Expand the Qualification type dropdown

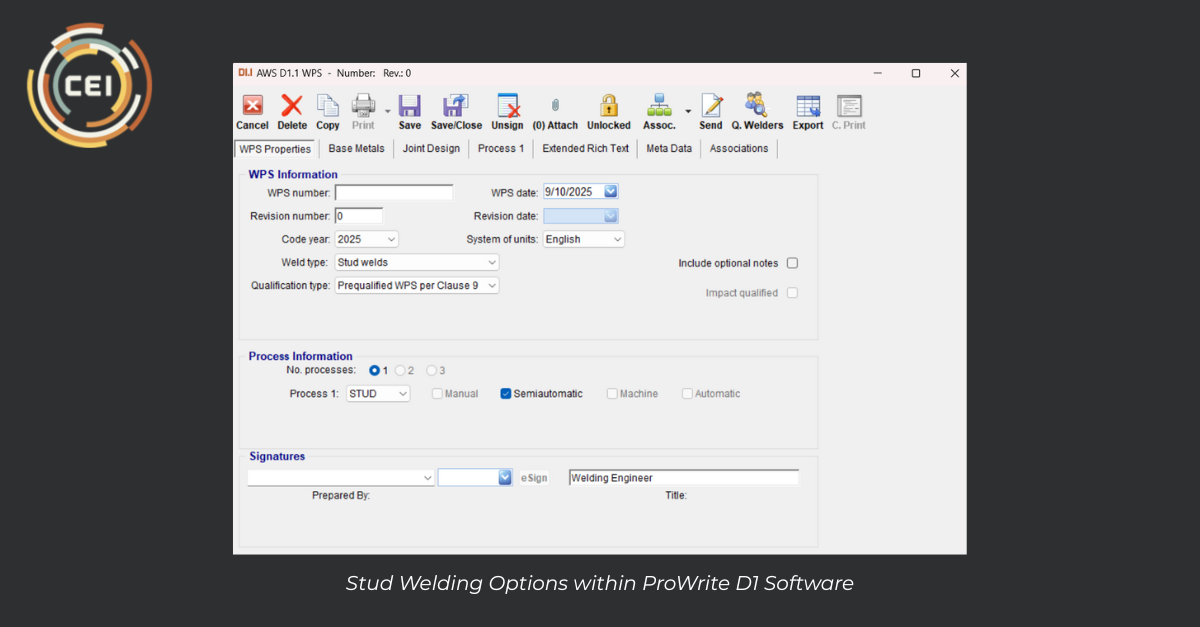[x=491, y=286]
